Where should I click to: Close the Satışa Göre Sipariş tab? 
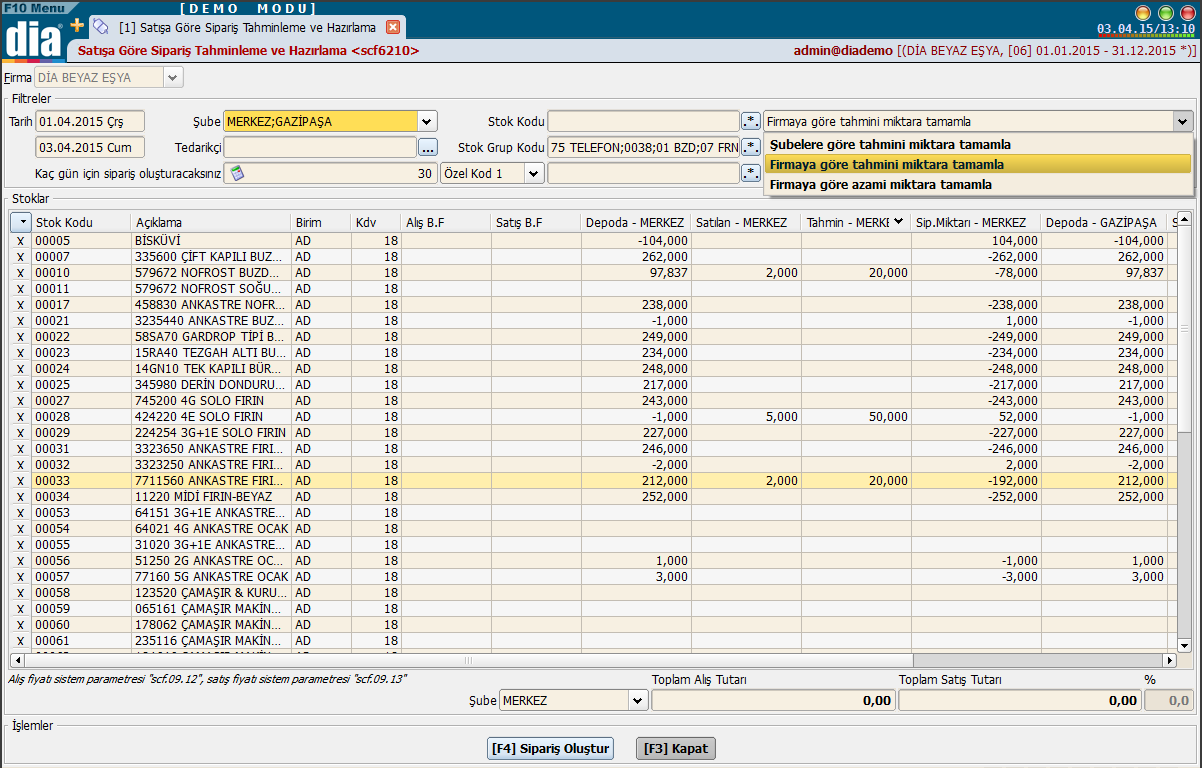tap(393, 27)
